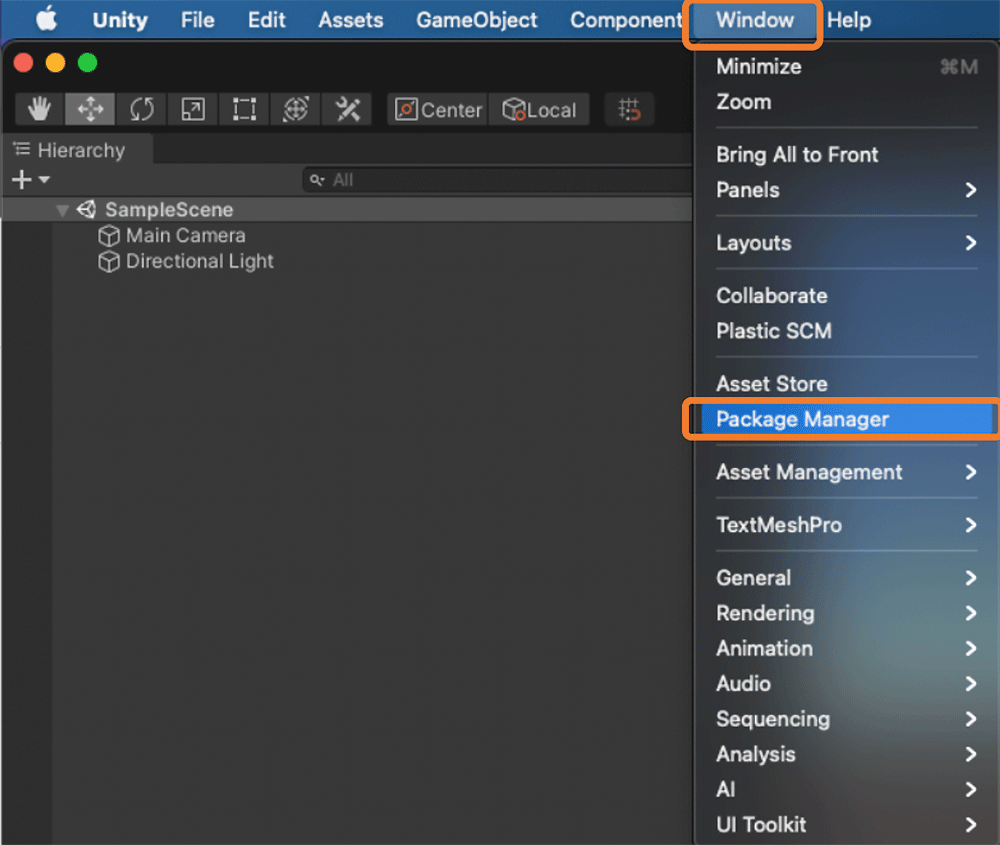1000x845 pixels.
Task: Switch handle orientation from Local to Global
Action: (x=540, y=109)
